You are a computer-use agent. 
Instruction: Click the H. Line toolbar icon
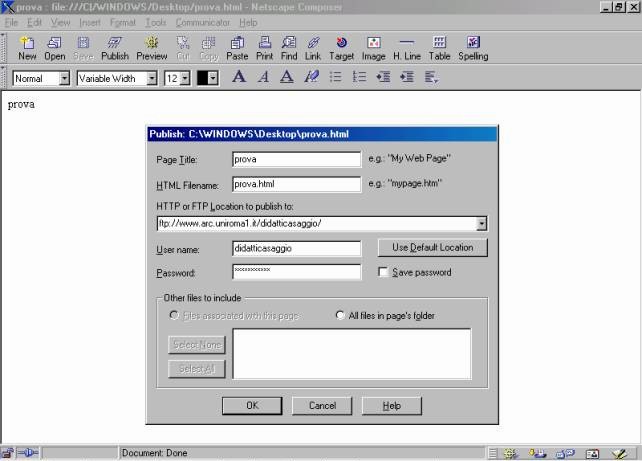[406, 48]
